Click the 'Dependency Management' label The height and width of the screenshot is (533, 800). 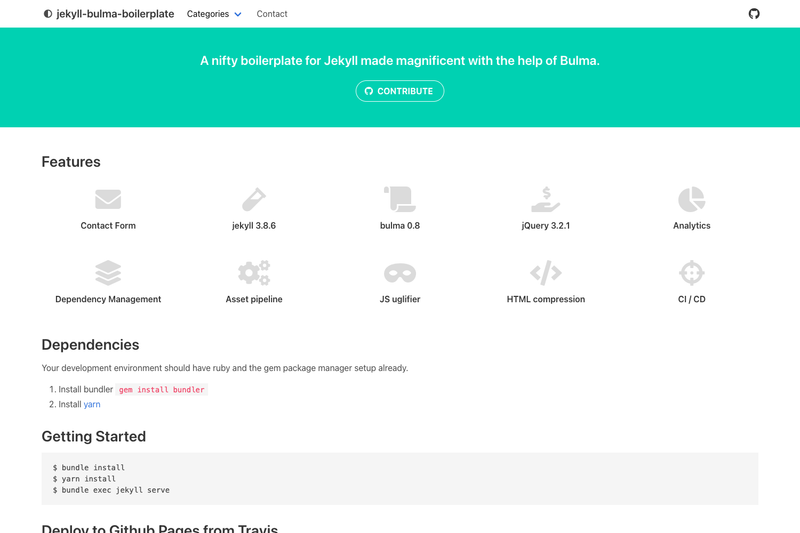tap(108, 299)
